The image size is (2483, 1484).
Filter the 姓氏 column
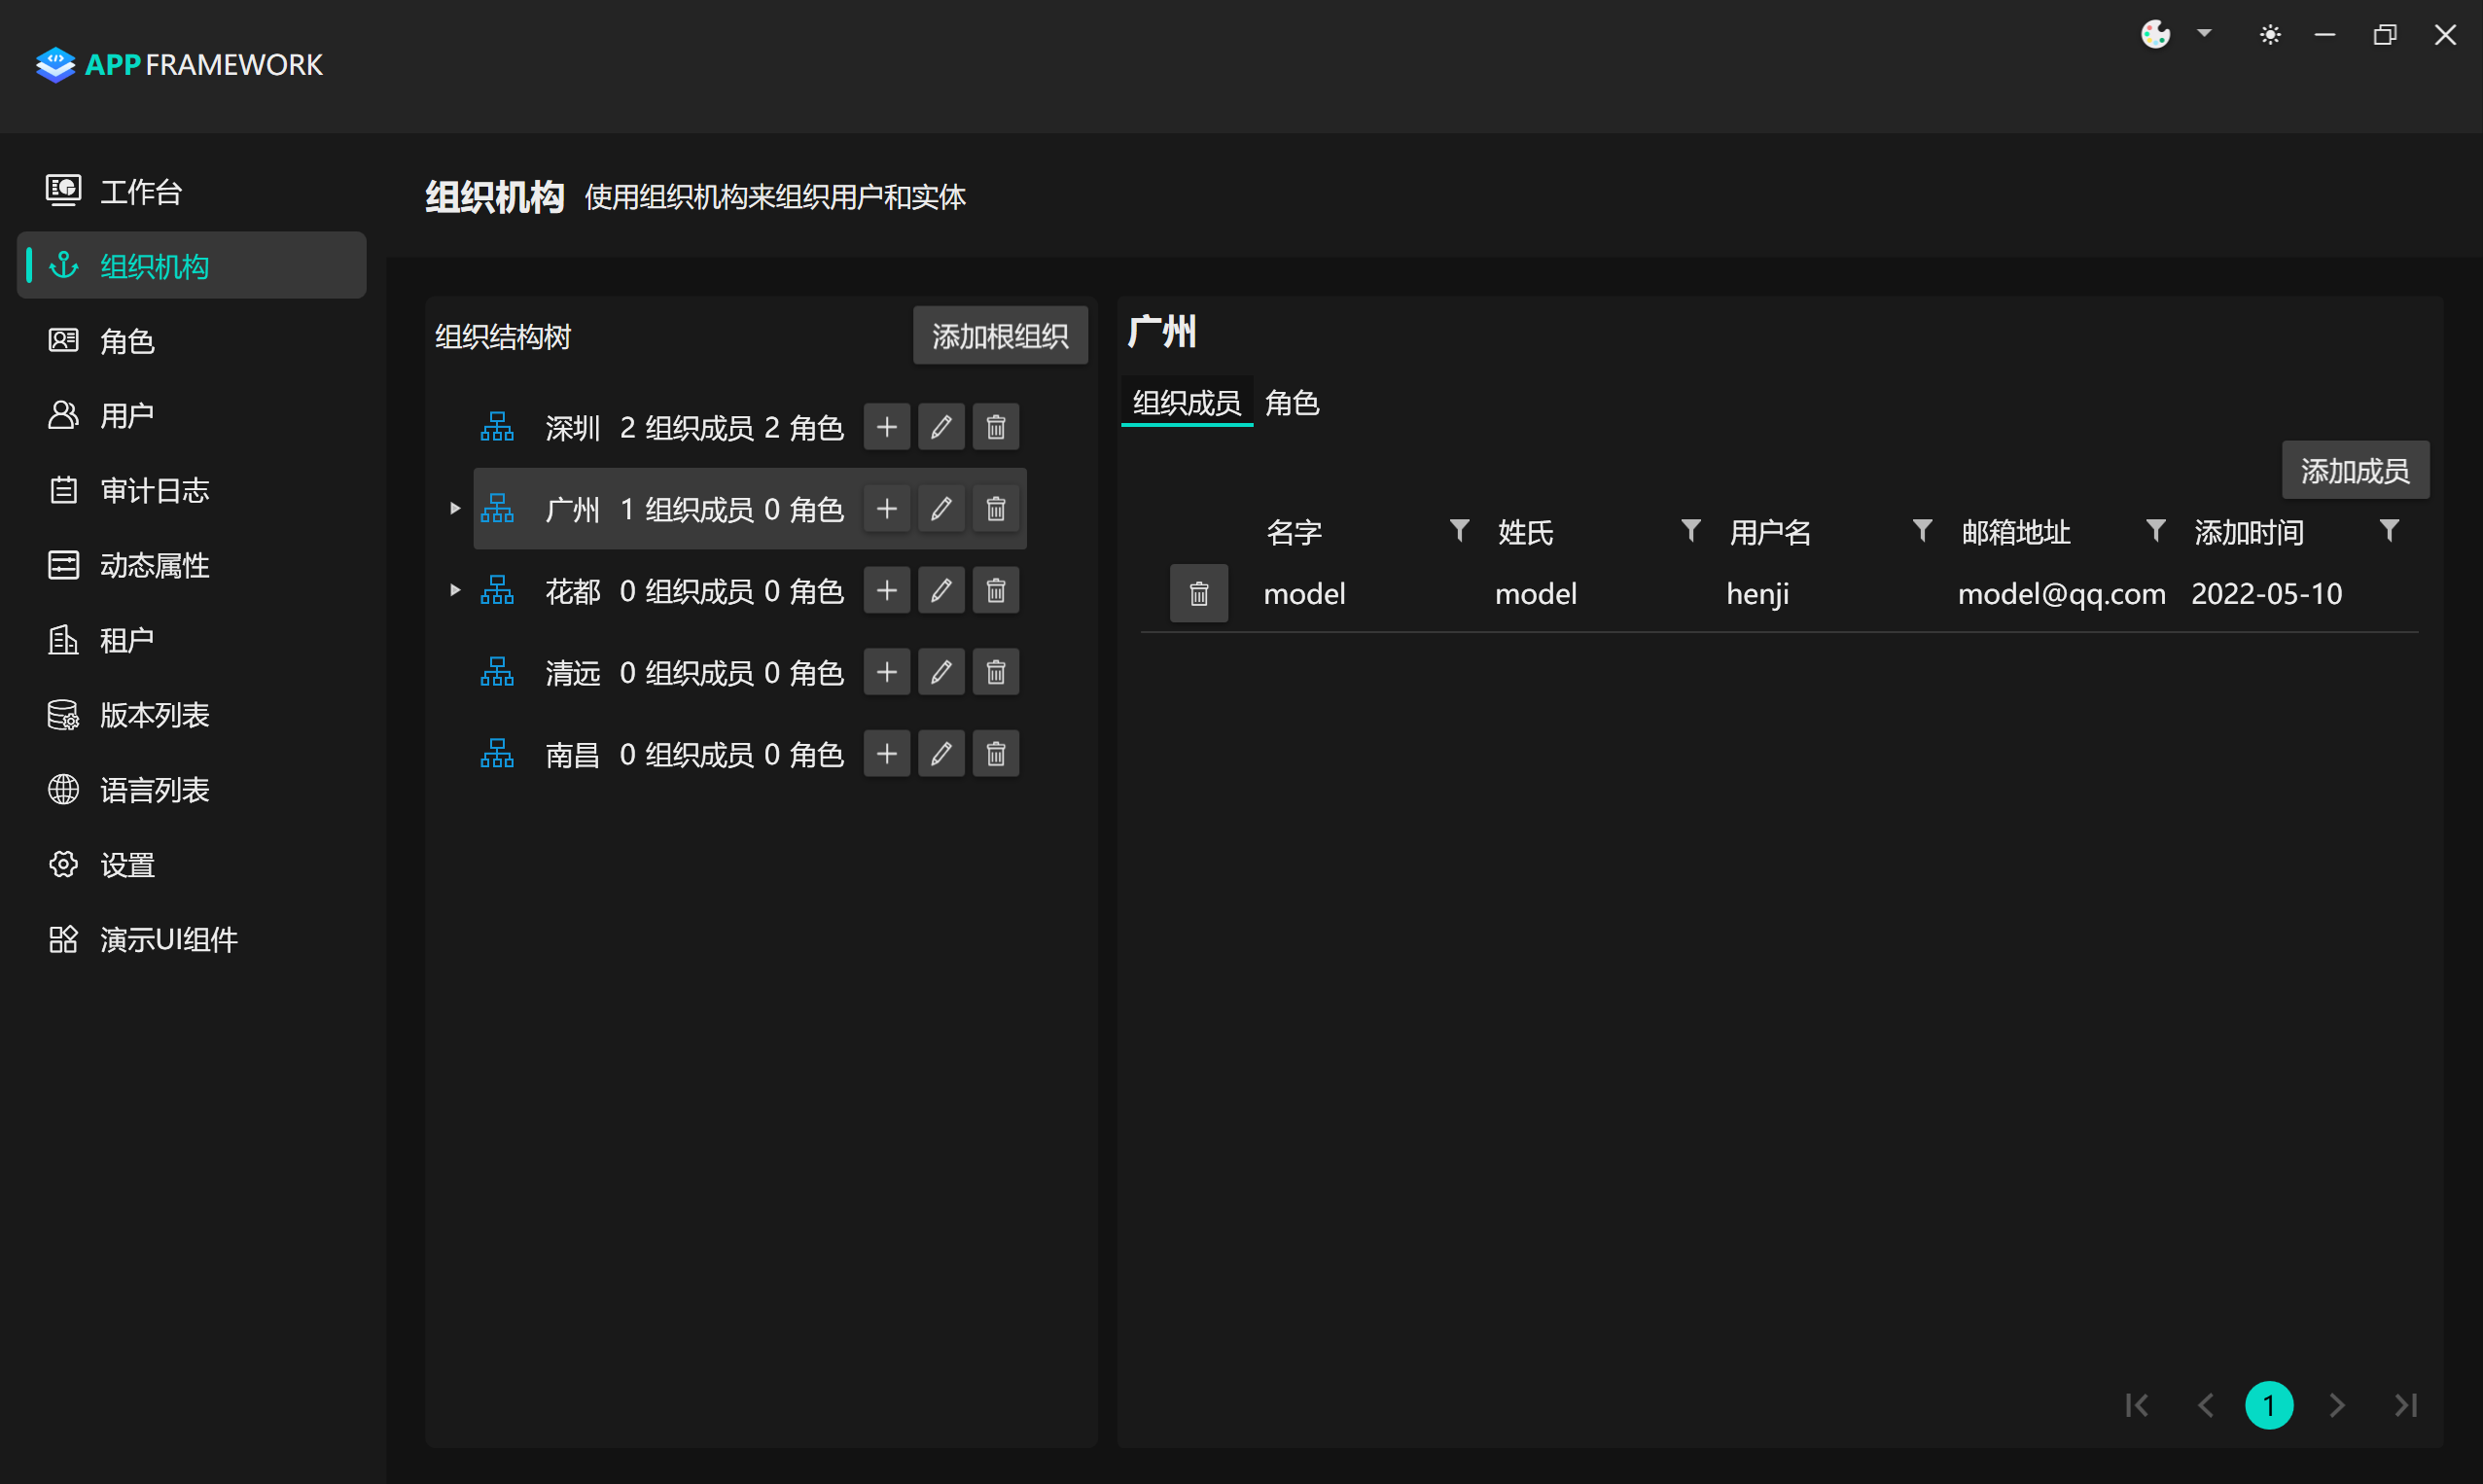1690,531
